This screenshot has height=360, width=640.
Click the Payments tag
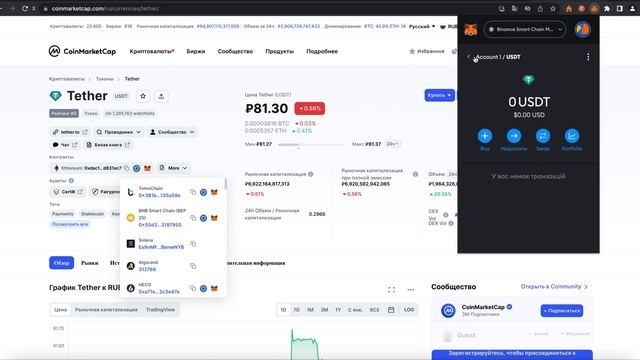tap(62, 214)
